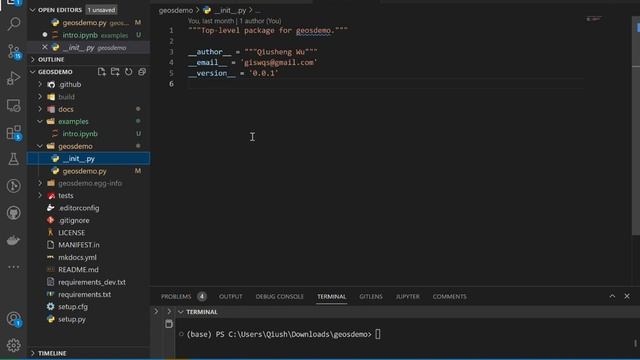Image resolution: width=640 pixels, height=360 pixels.
Task: Open the Run and Debug view
Action: [x=13, y=78]
